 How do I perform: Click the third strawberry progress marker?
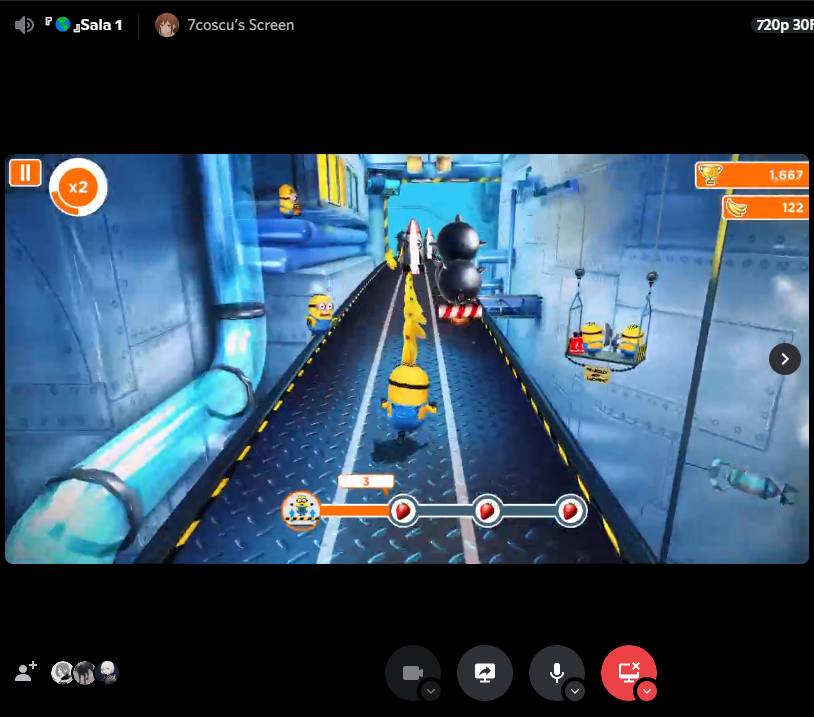coord(571,511)
